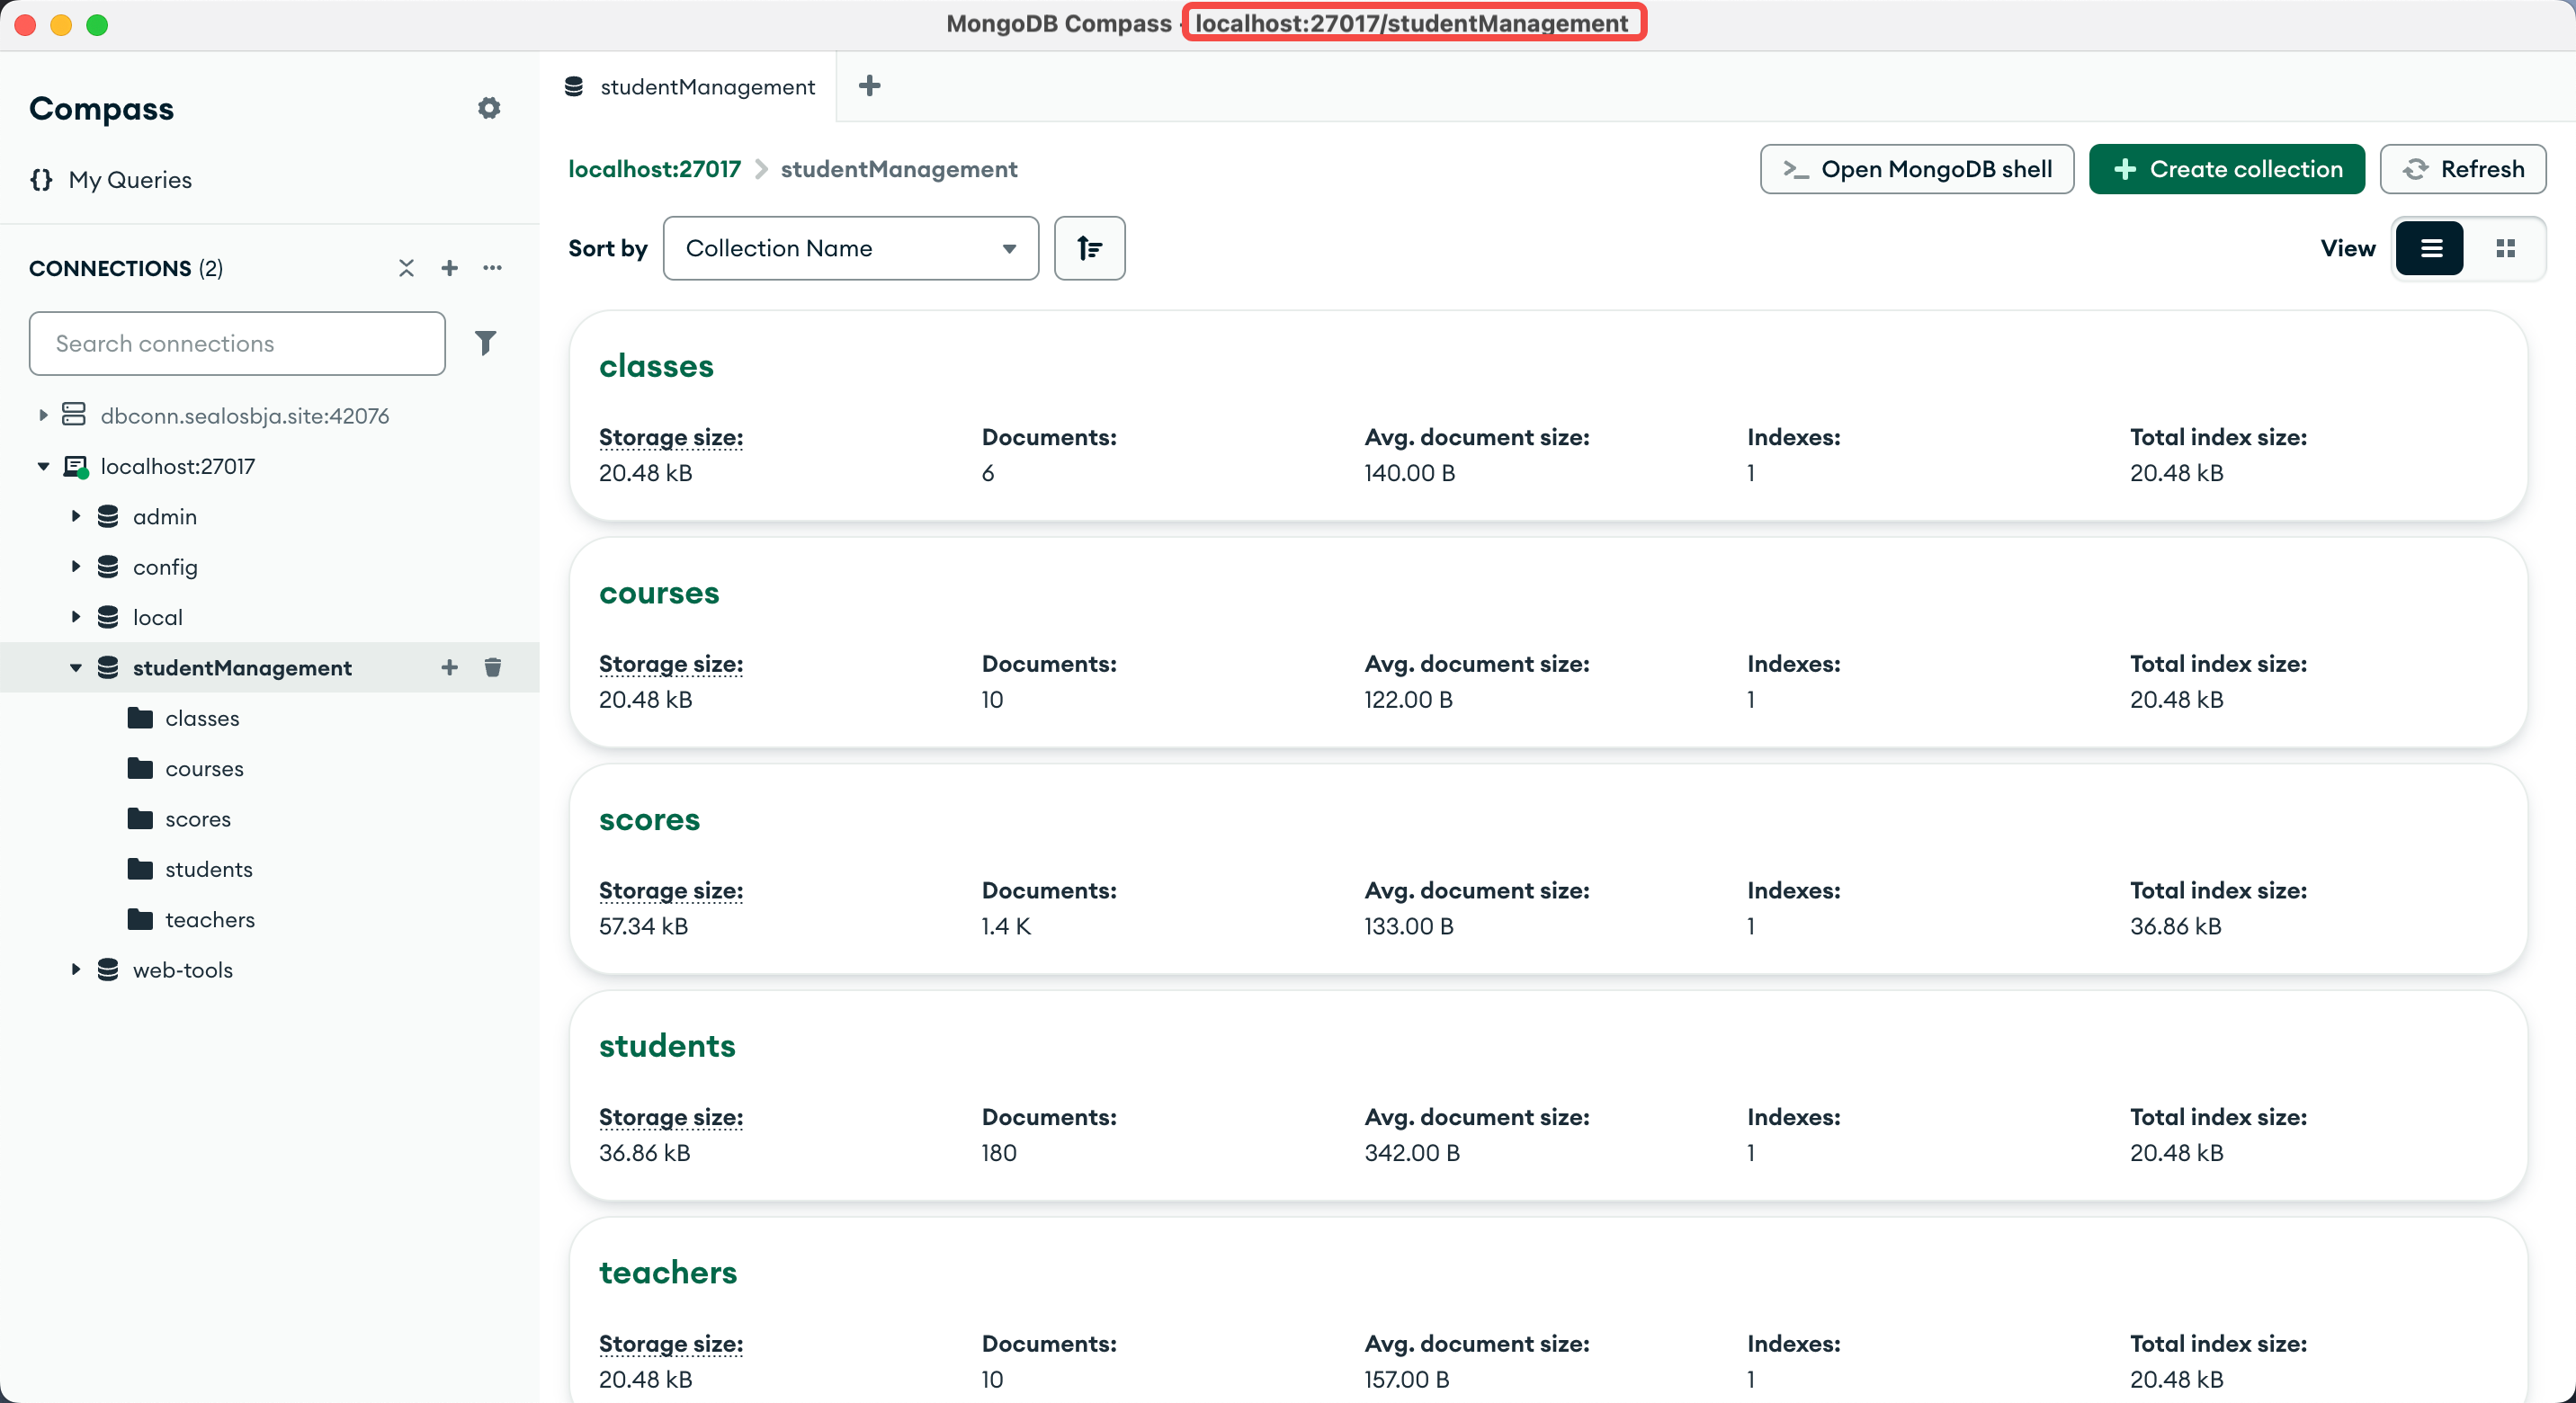Click Storage size label in scores card
The height and width of the screenshot is (1403, 2576).
671,890
